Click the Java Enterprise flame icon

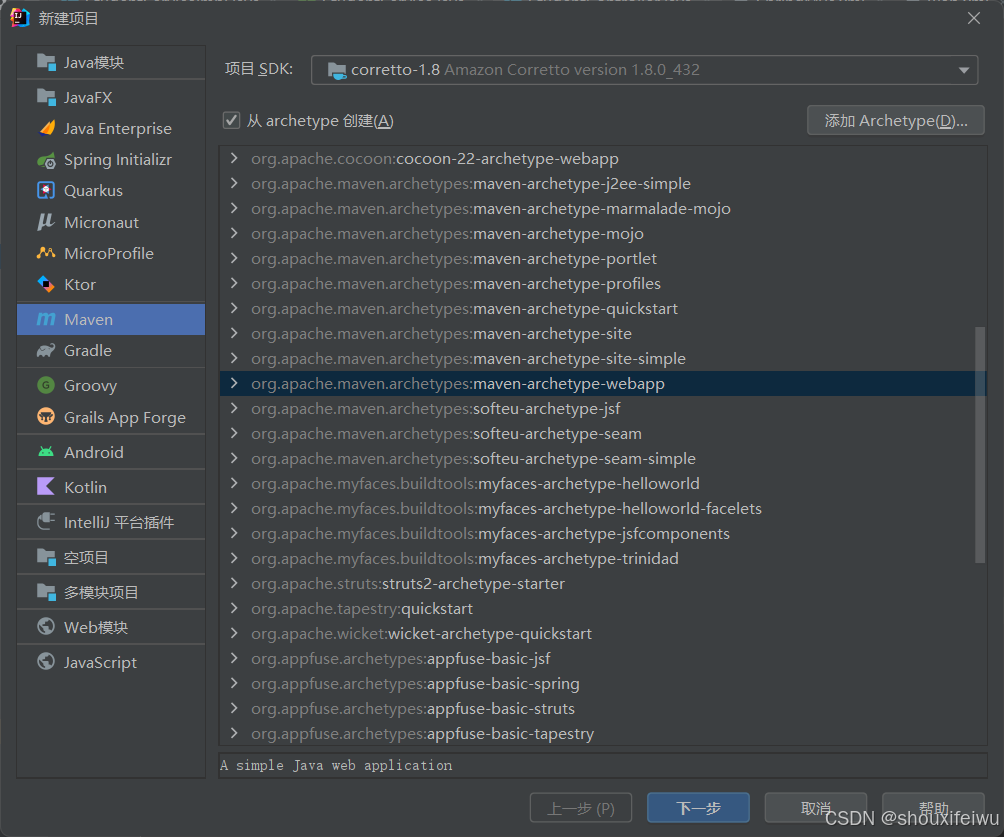(x=47, y=128)
